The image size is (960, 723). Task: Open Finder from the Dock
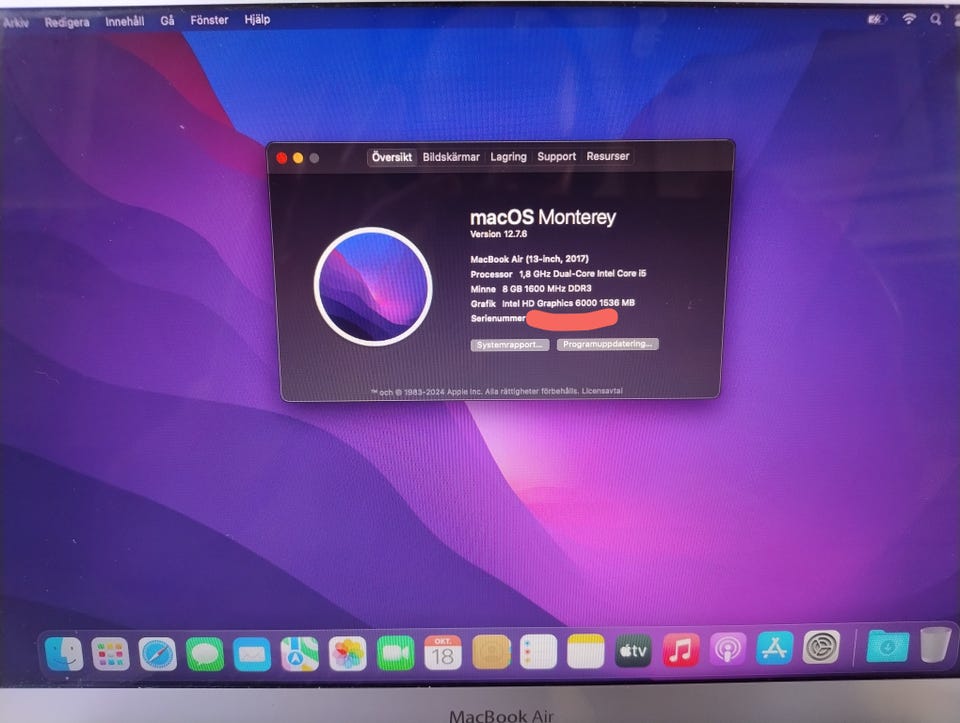pyautogui.click(x=64, y=654)
